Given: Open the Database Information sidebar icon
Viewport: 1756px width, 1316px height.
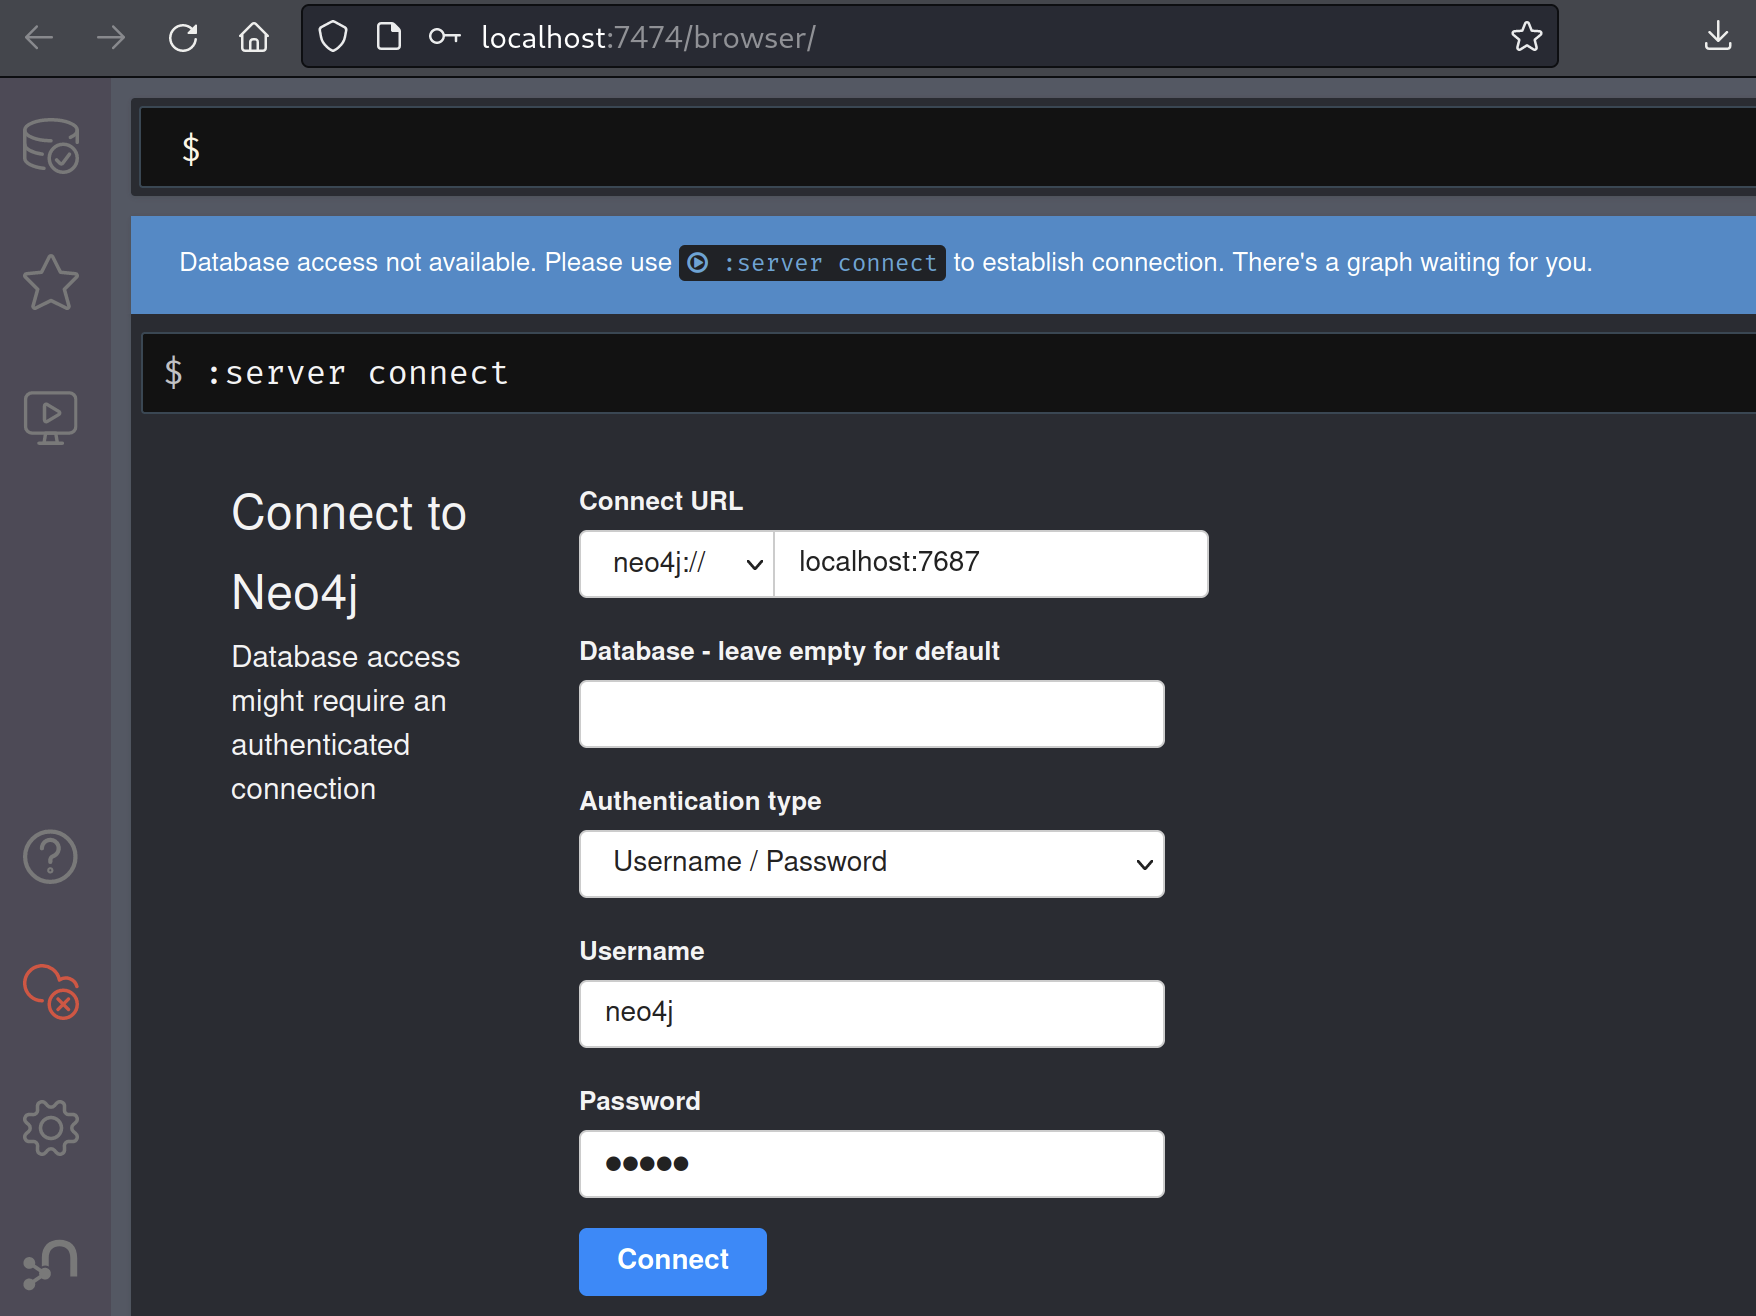Looking at the screenshot, I should tap(51, 146).
